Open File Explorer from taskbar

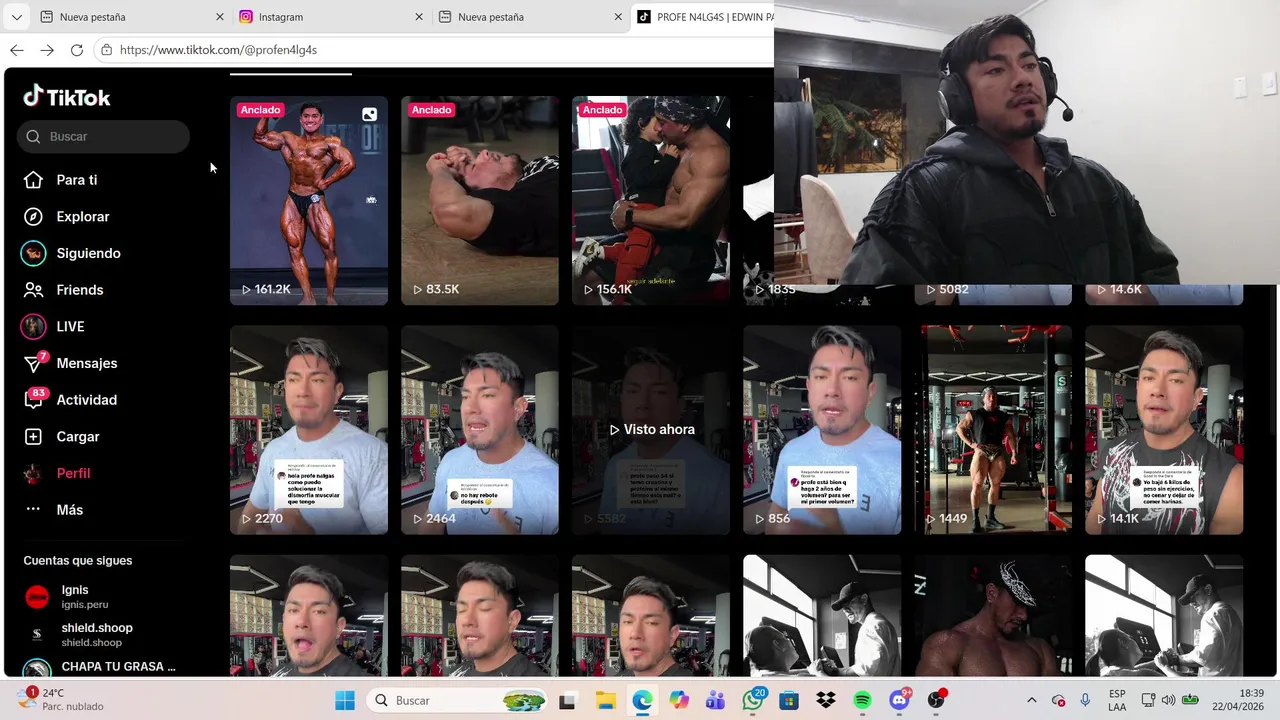click(x=605, y=701)
